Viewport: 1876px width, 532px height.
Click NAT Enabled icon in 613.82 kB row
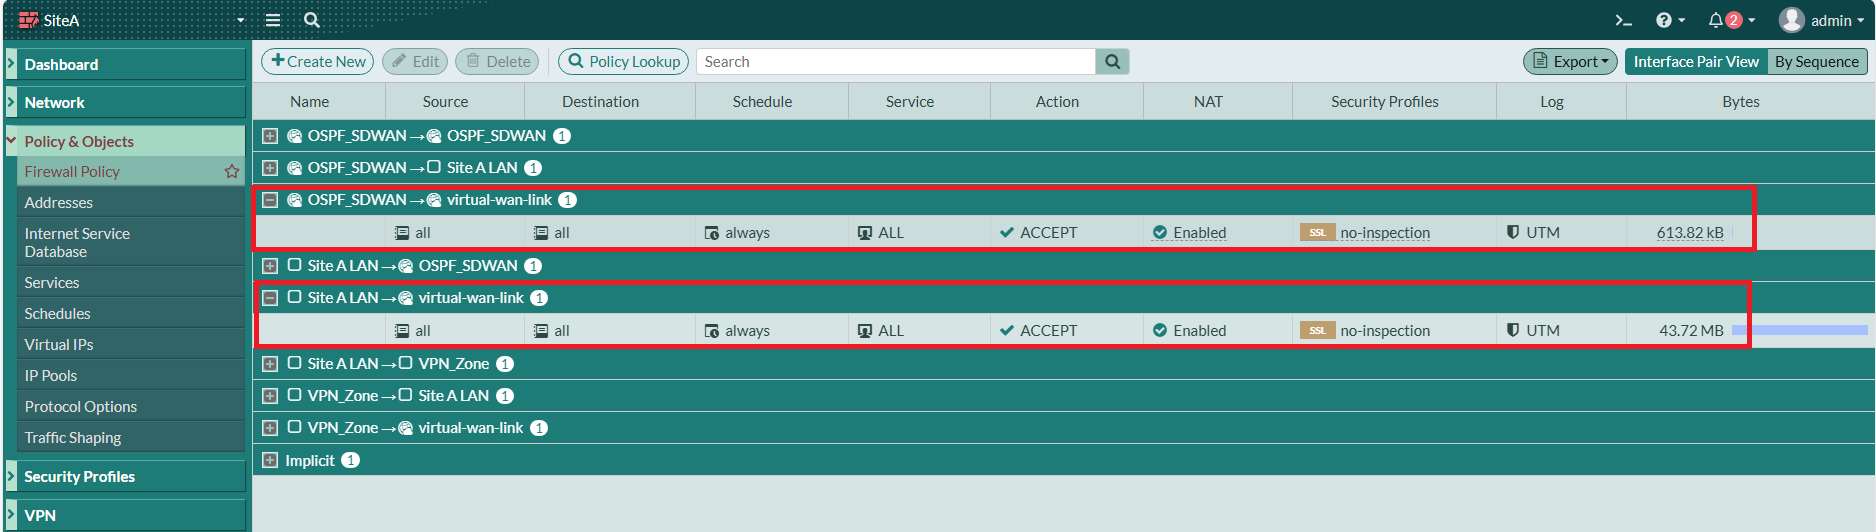(1160, 232)
